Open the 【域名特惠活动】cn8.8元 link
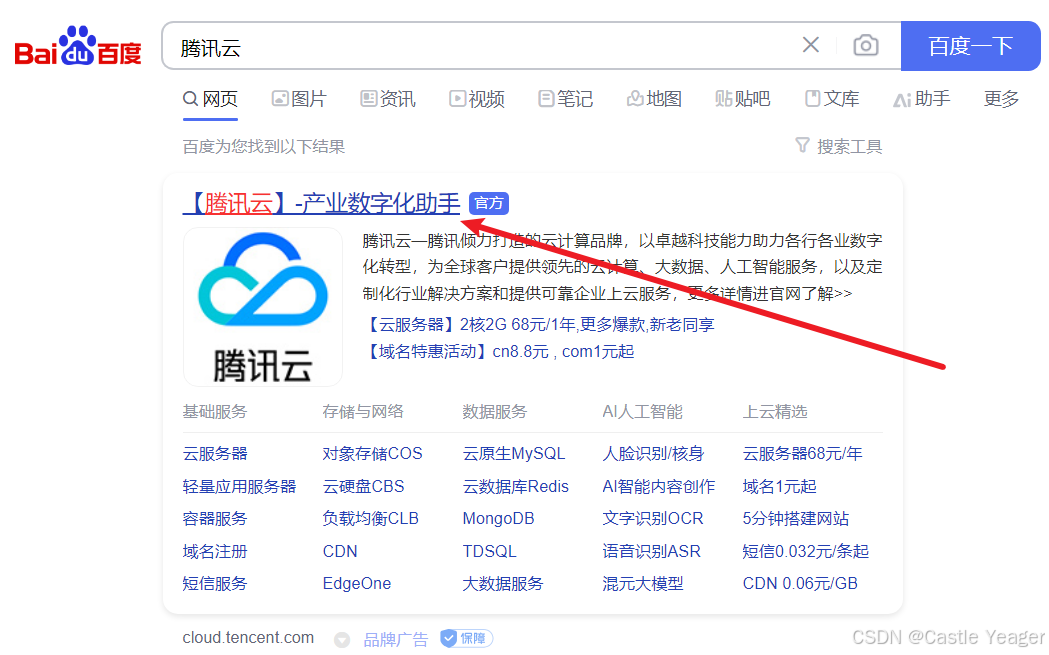 pos(498,351)
